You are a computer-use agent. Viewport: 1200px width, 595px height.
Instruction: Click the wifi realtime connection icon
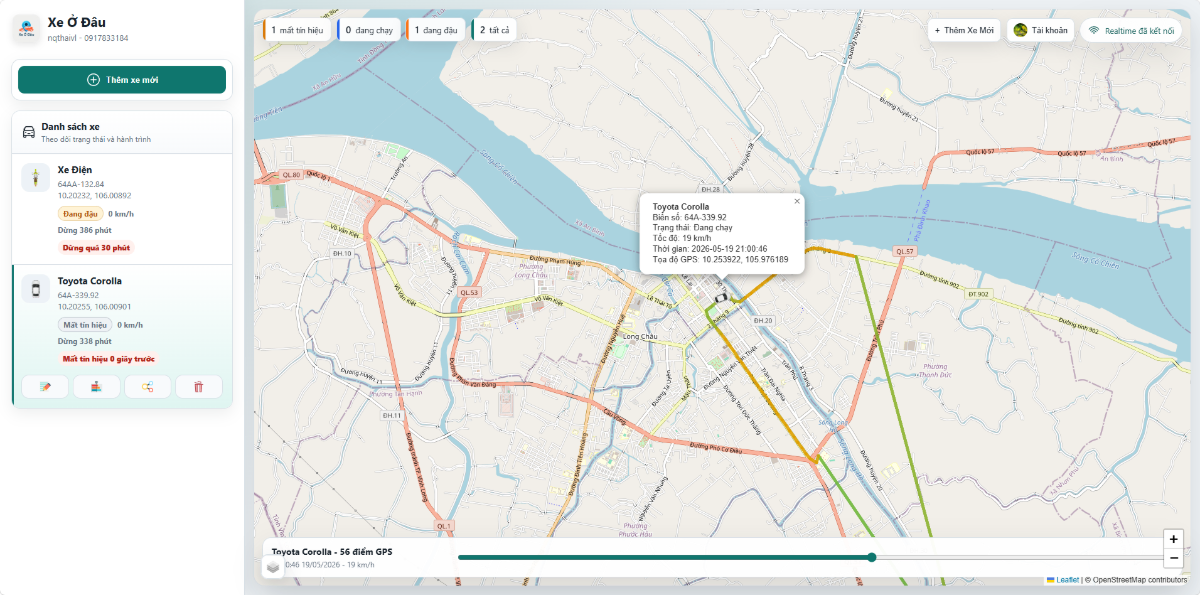[x=1095, y=30]
